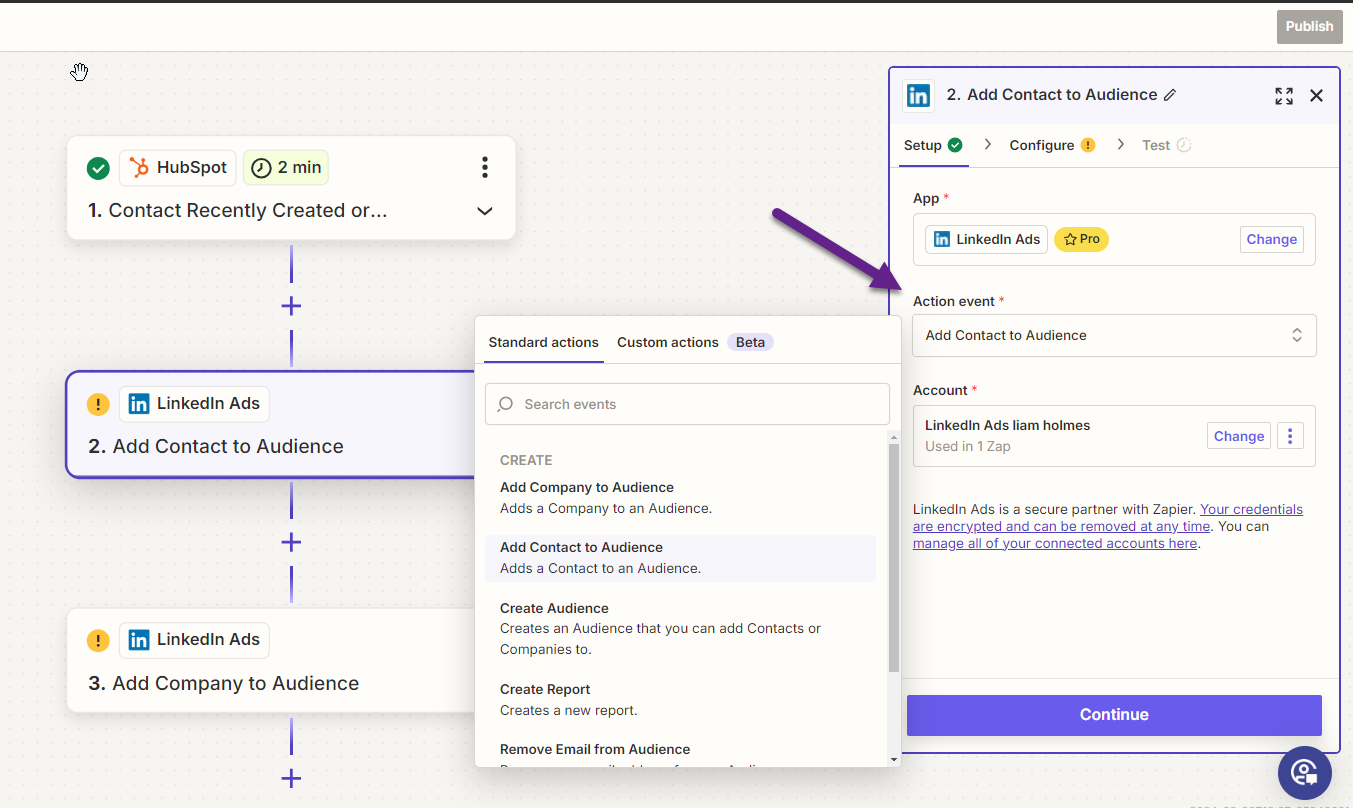Choose Add Company to Audience action
This screenshot has width=1353, height=808.
click(x=680, y=498)
